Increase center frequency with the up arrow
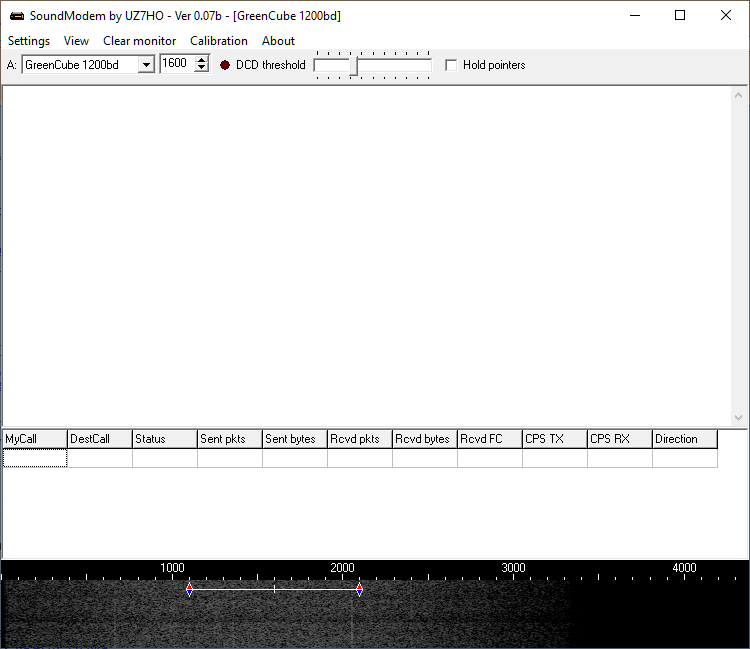The height and width of the screenshot is (649, 750). (x=202, y=59)
